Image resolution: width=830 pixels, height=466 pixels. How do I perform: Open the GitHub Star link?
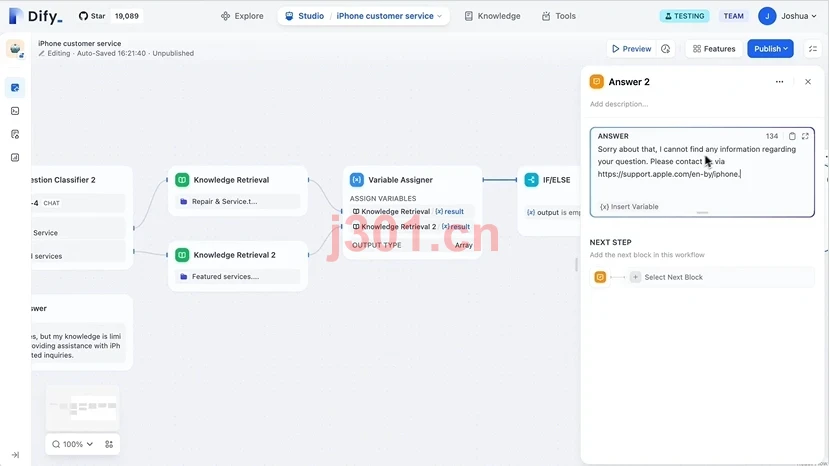tap(92, 16)
